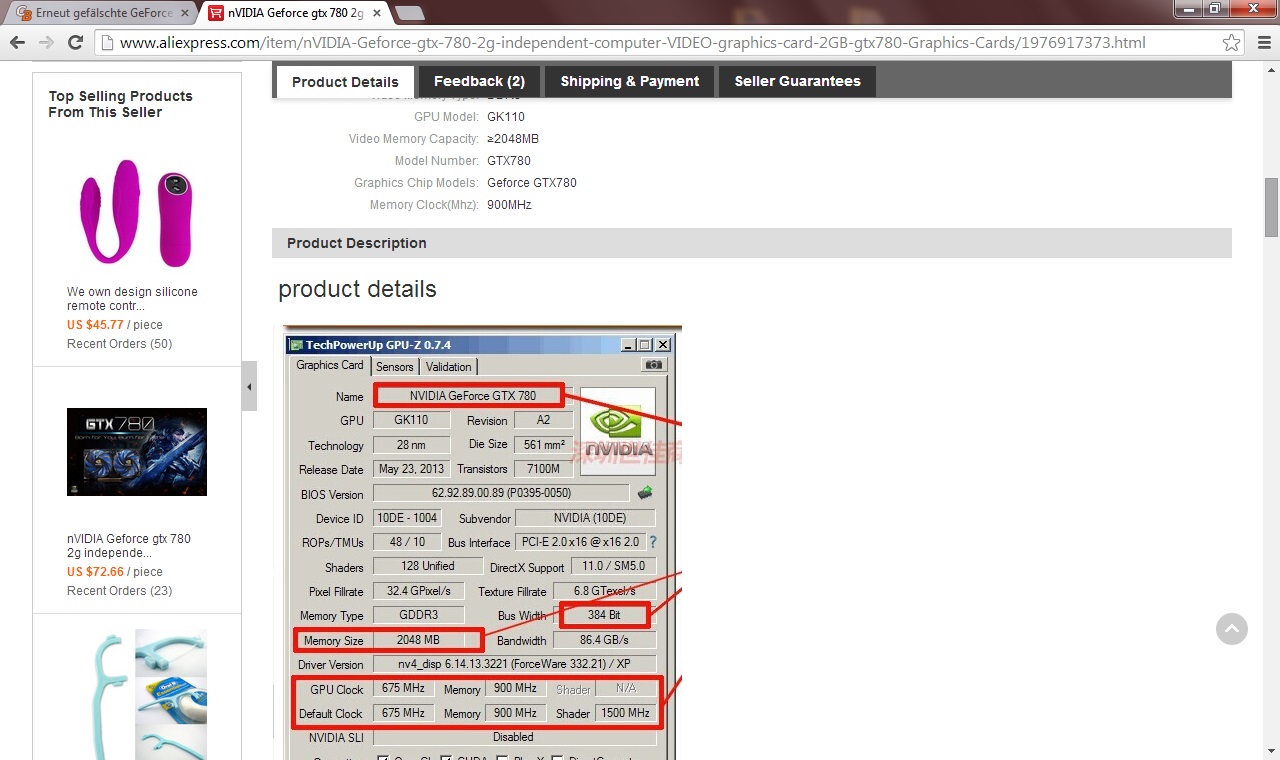Click the scroll-to-top round arrow button
The width and height of the screenshot is (1280, 760).
coord(1232,629)
